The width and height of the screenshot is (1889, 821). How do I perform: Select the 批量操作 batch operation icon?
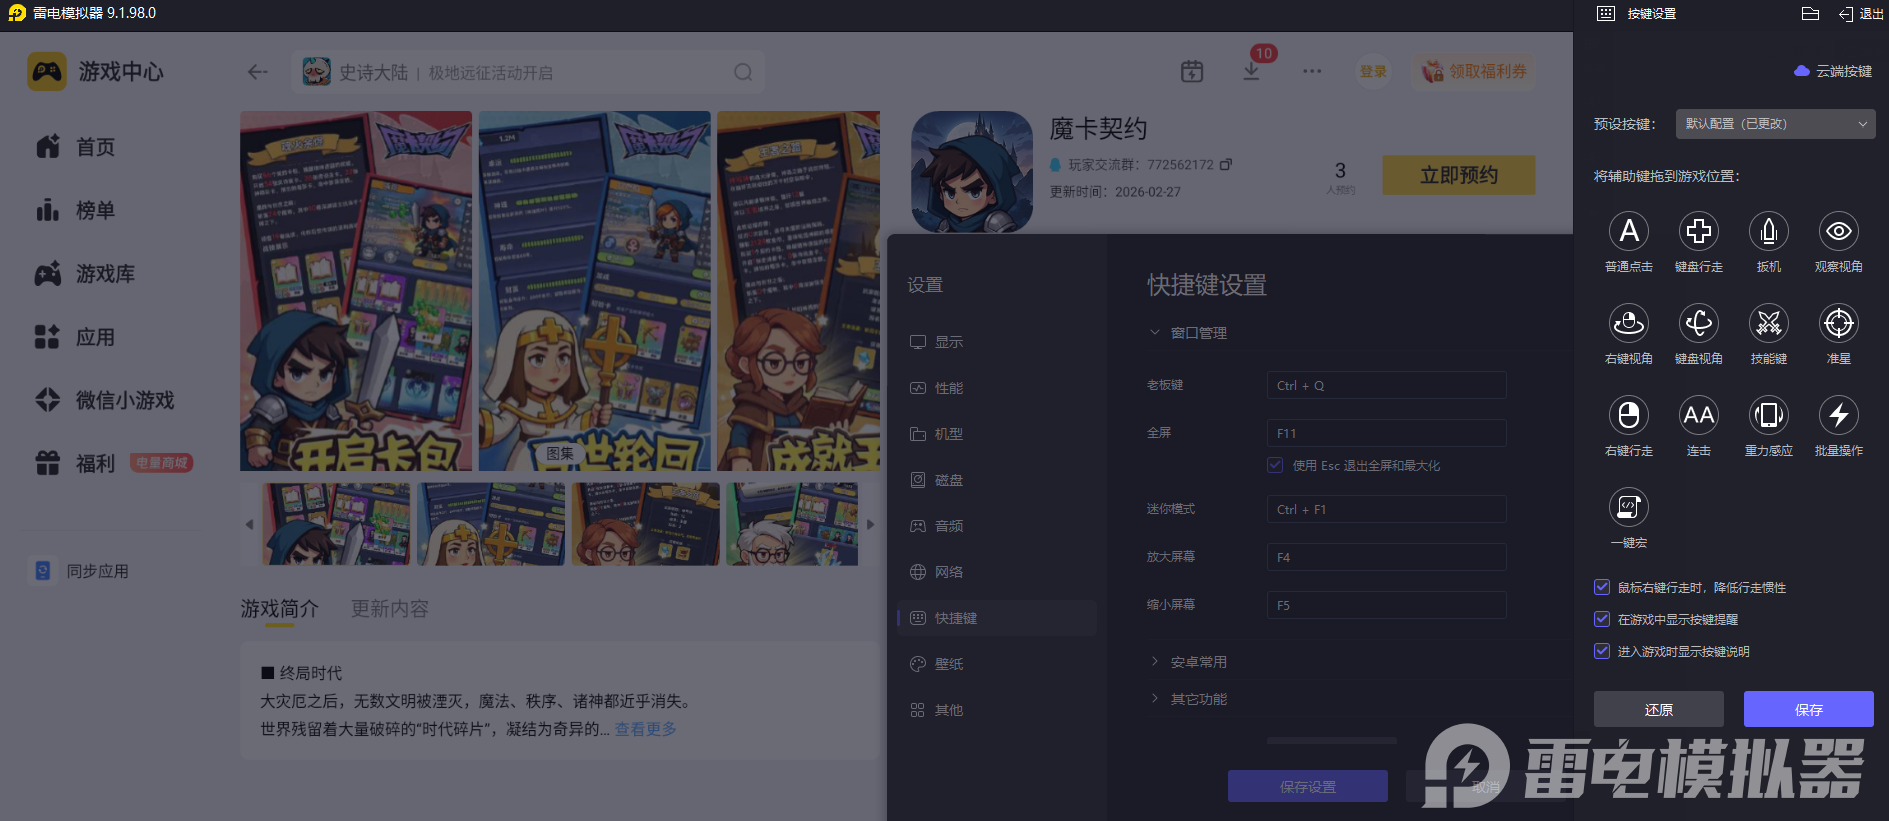1838,415
